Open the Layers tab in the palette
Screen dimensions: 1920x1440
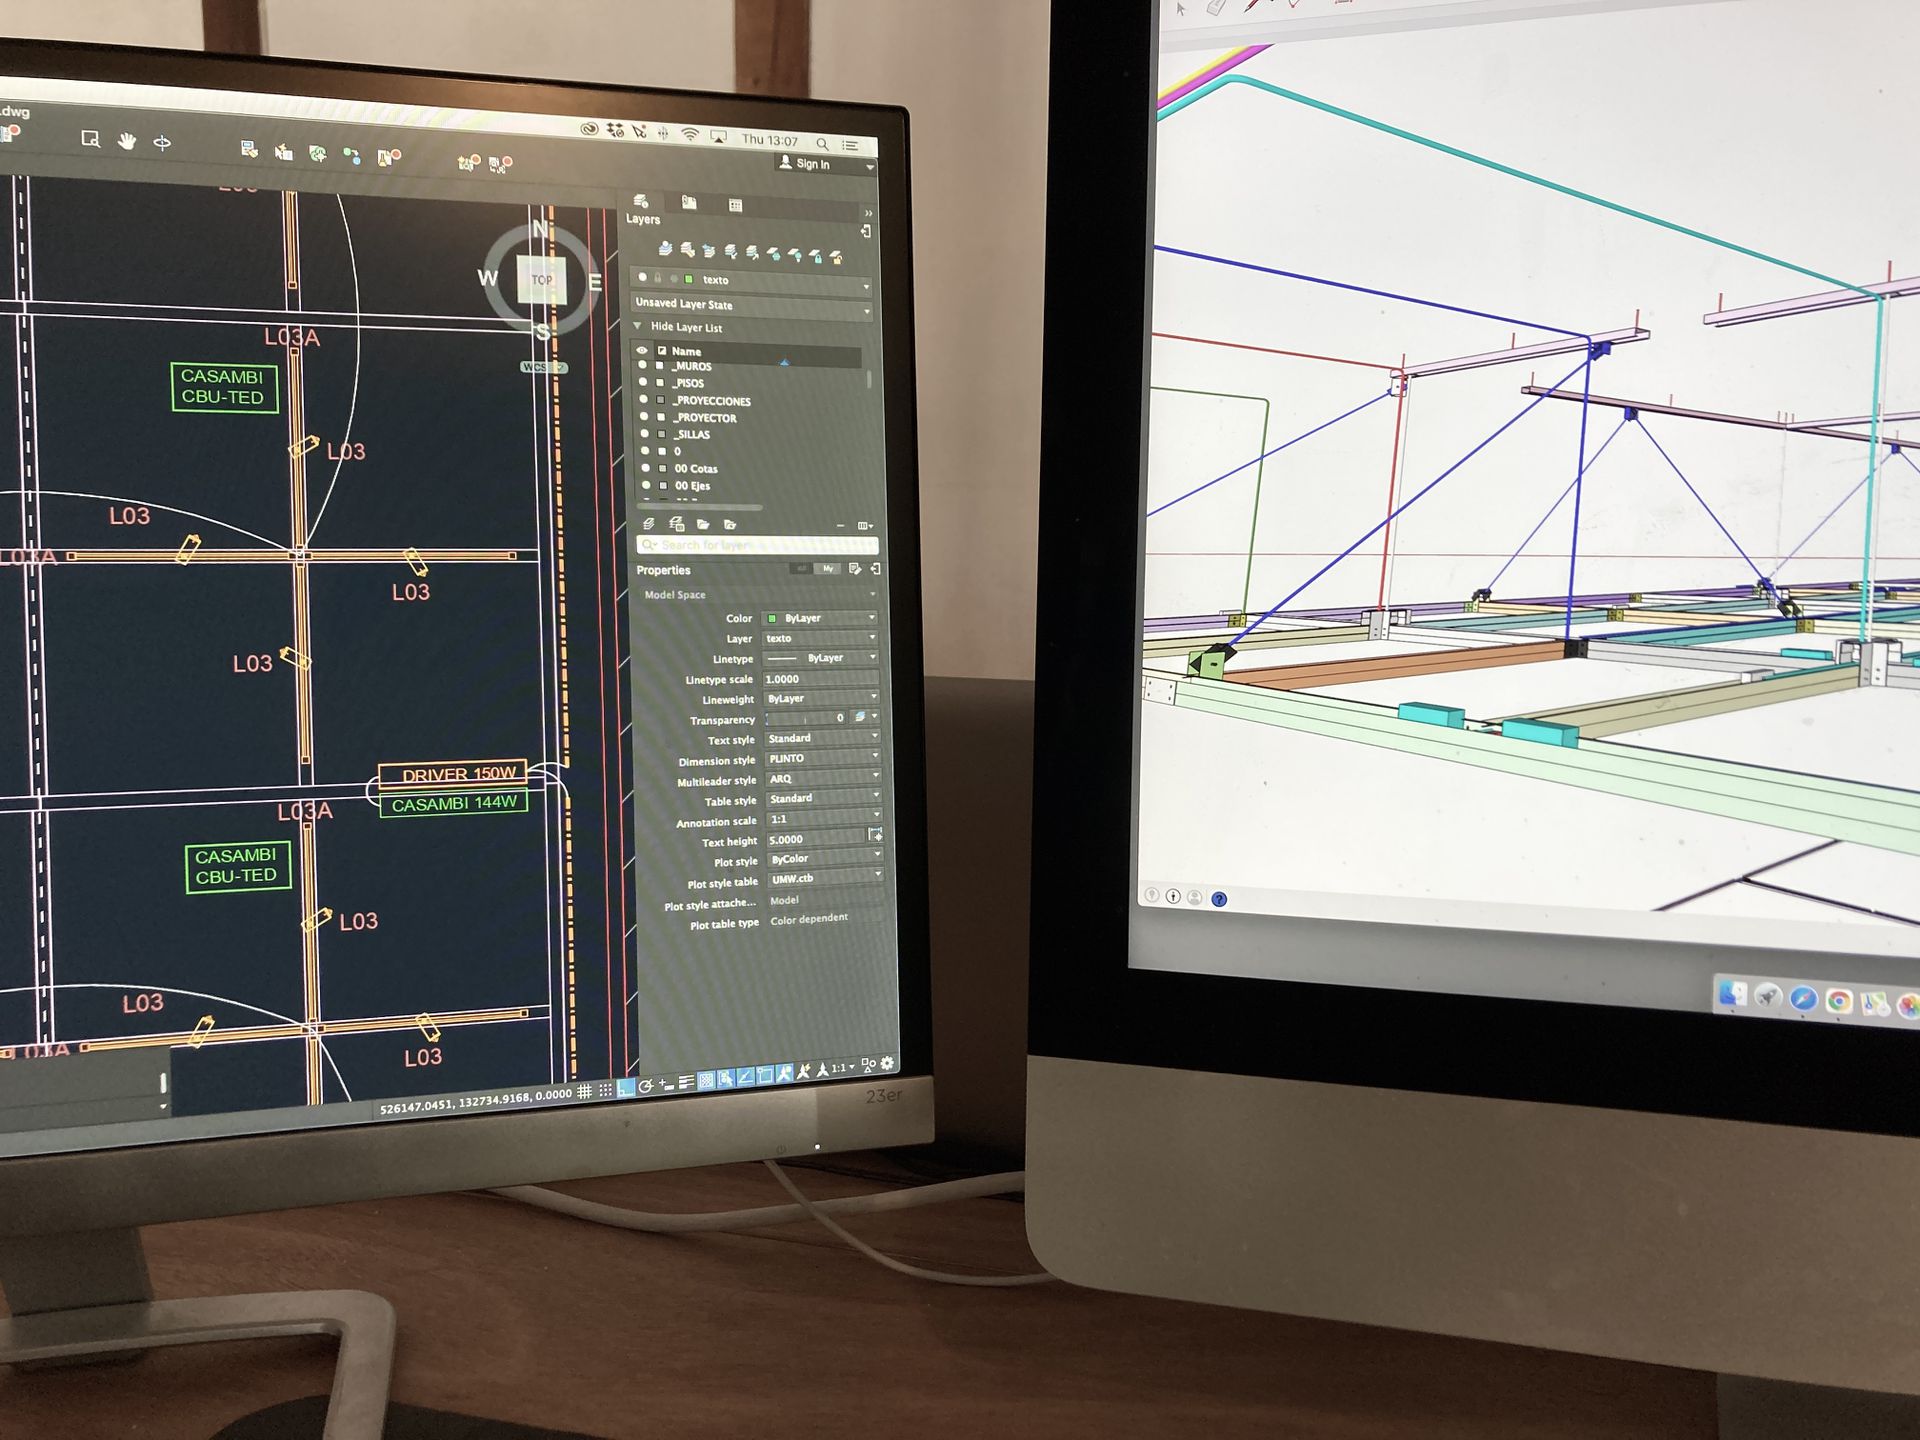click(x=641, y=201)
